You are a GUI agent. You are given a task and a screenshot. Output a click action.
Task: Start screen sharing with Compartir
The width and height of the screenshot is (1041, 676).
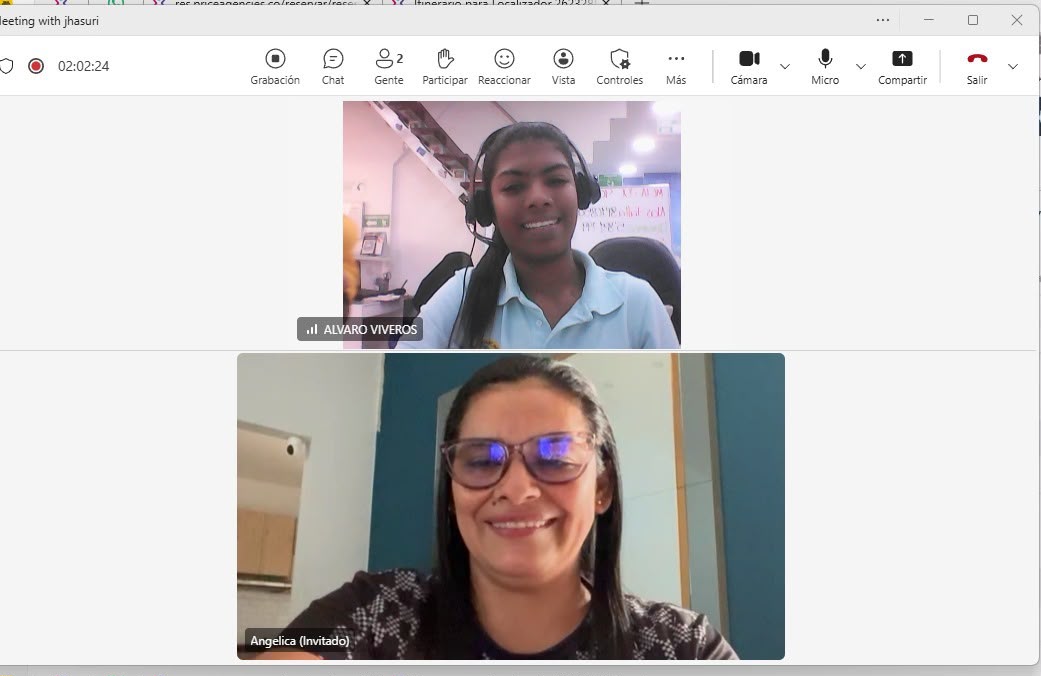click(902, 66)
